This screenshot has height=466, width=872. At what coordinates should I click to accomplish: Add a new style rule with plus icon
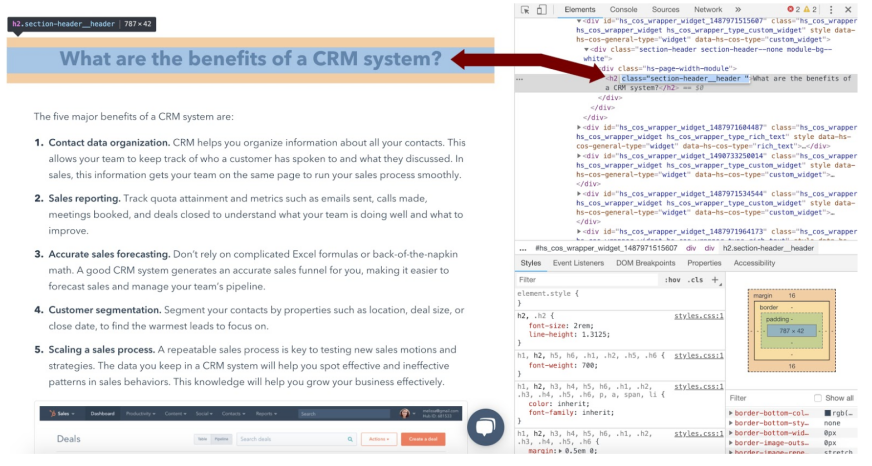click(715, 280)
